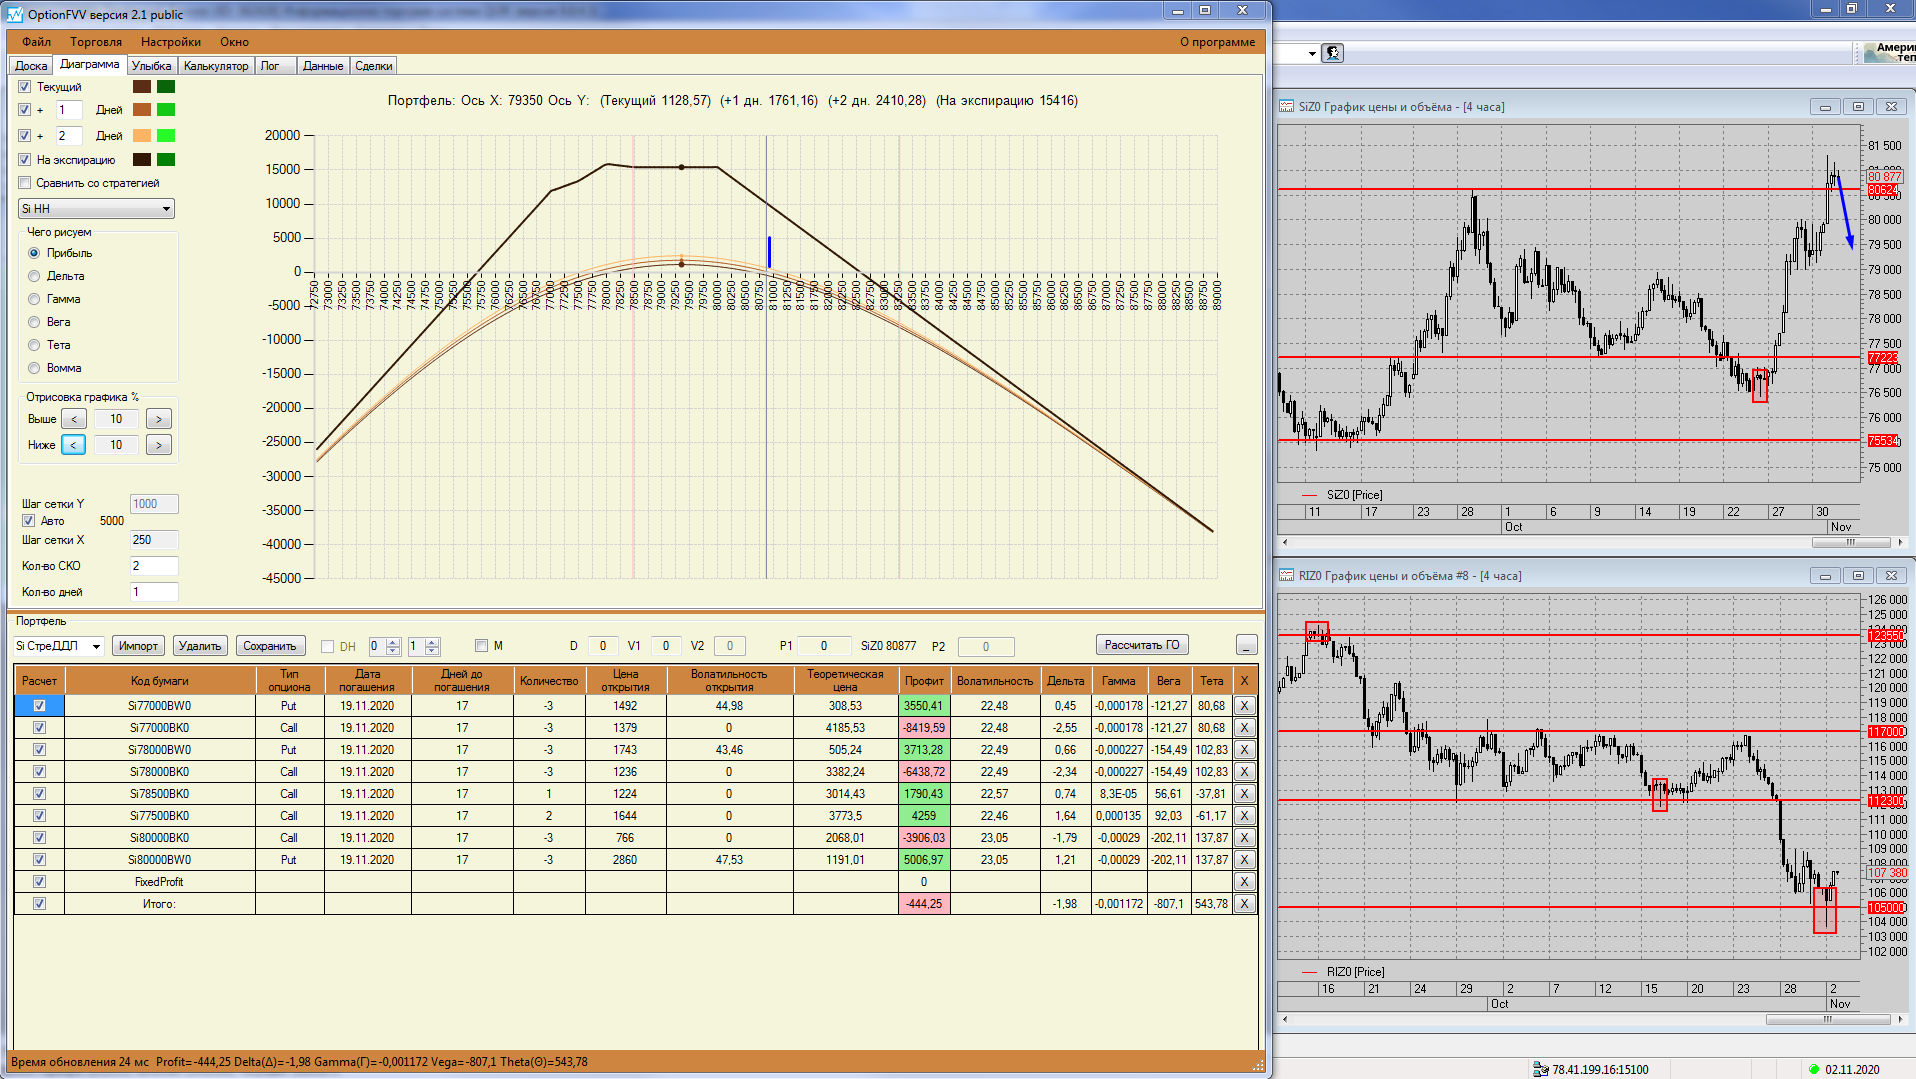Delete the Si78000BW0 Put row with X
The image size is (1916, 1079).
(x=1244, y=750)
